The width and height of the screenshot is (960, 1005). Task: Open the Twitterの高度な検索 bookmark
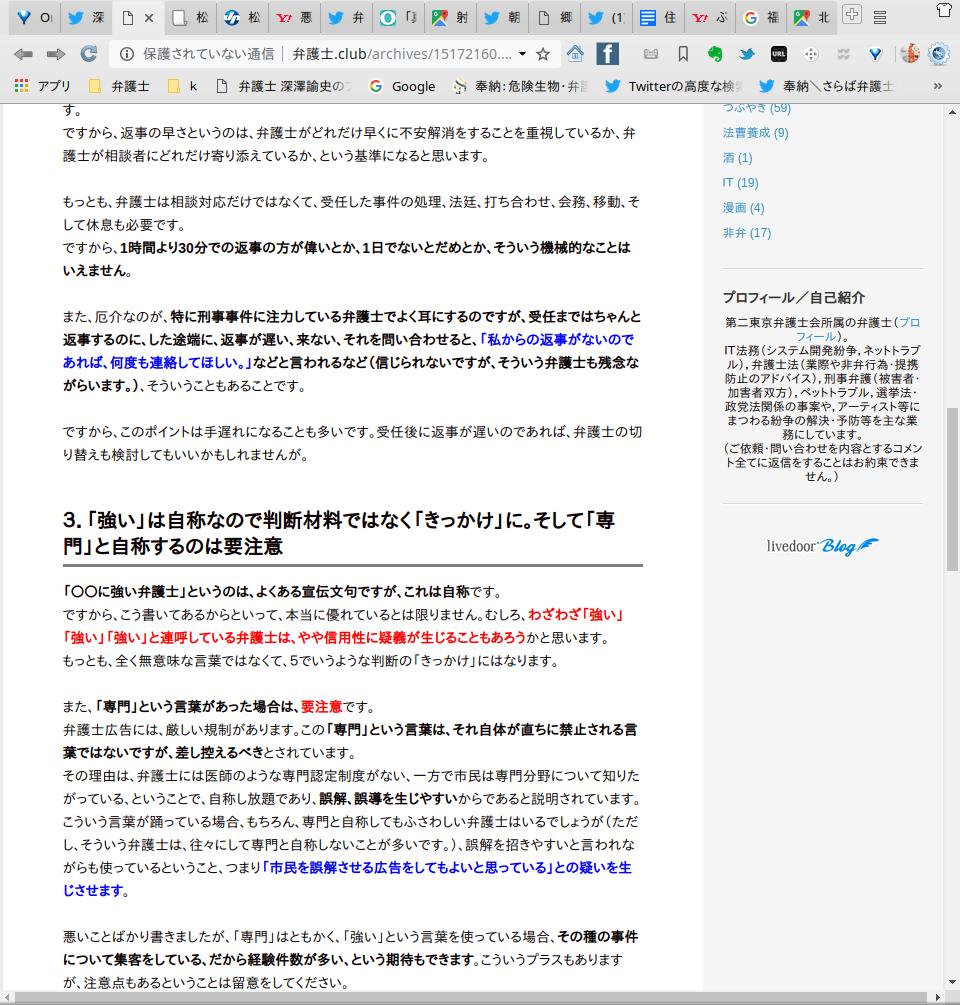click(674, 86)
